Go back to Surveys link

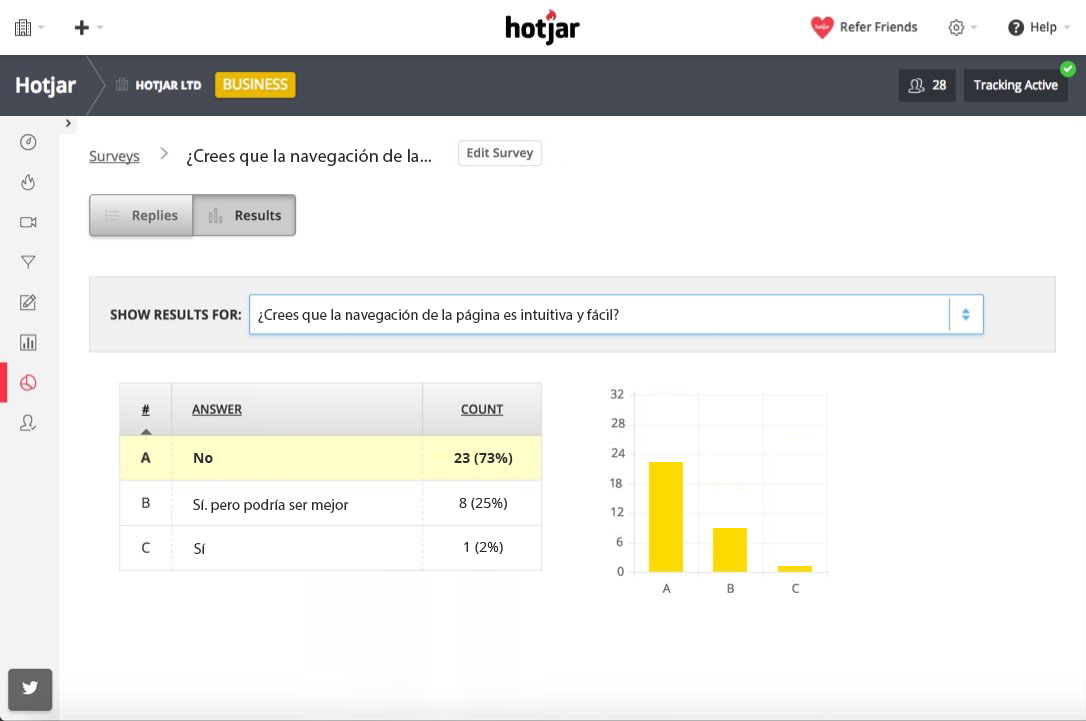(x=114, y=156)
